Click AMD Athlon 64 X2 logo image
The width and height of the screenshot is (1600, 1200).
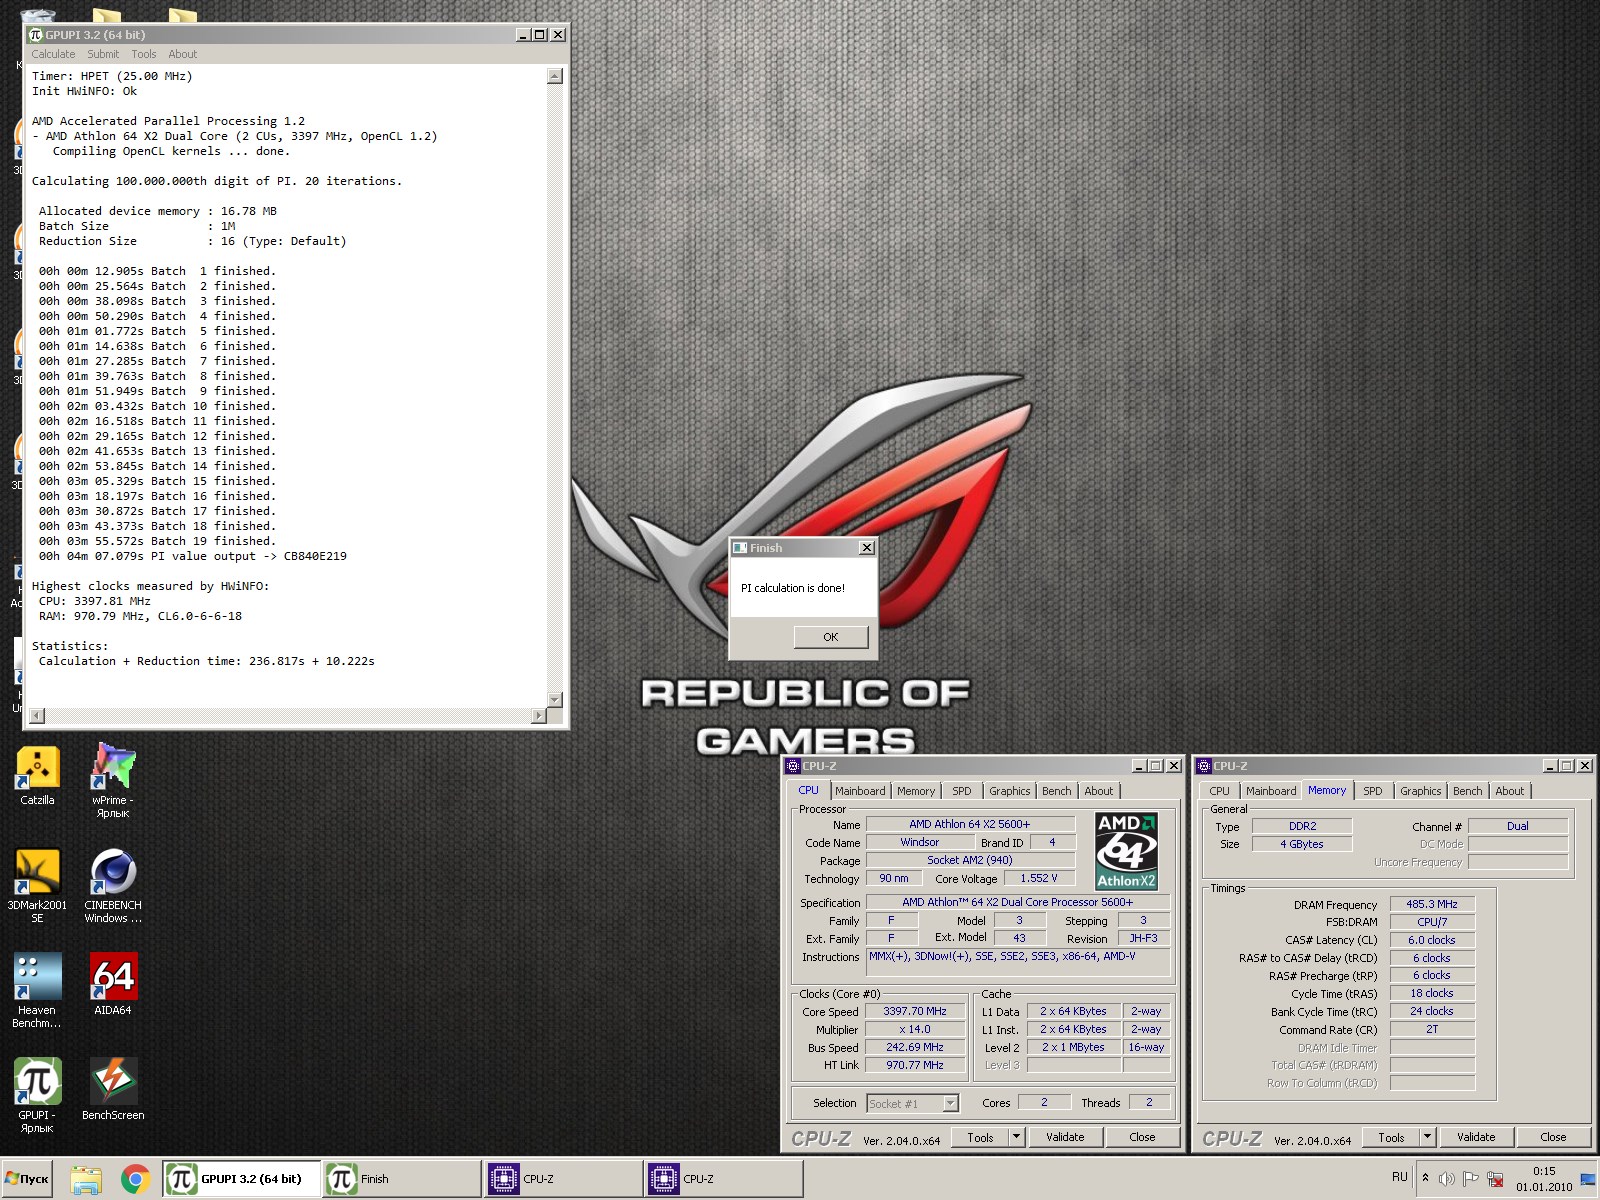point(1126,851)
